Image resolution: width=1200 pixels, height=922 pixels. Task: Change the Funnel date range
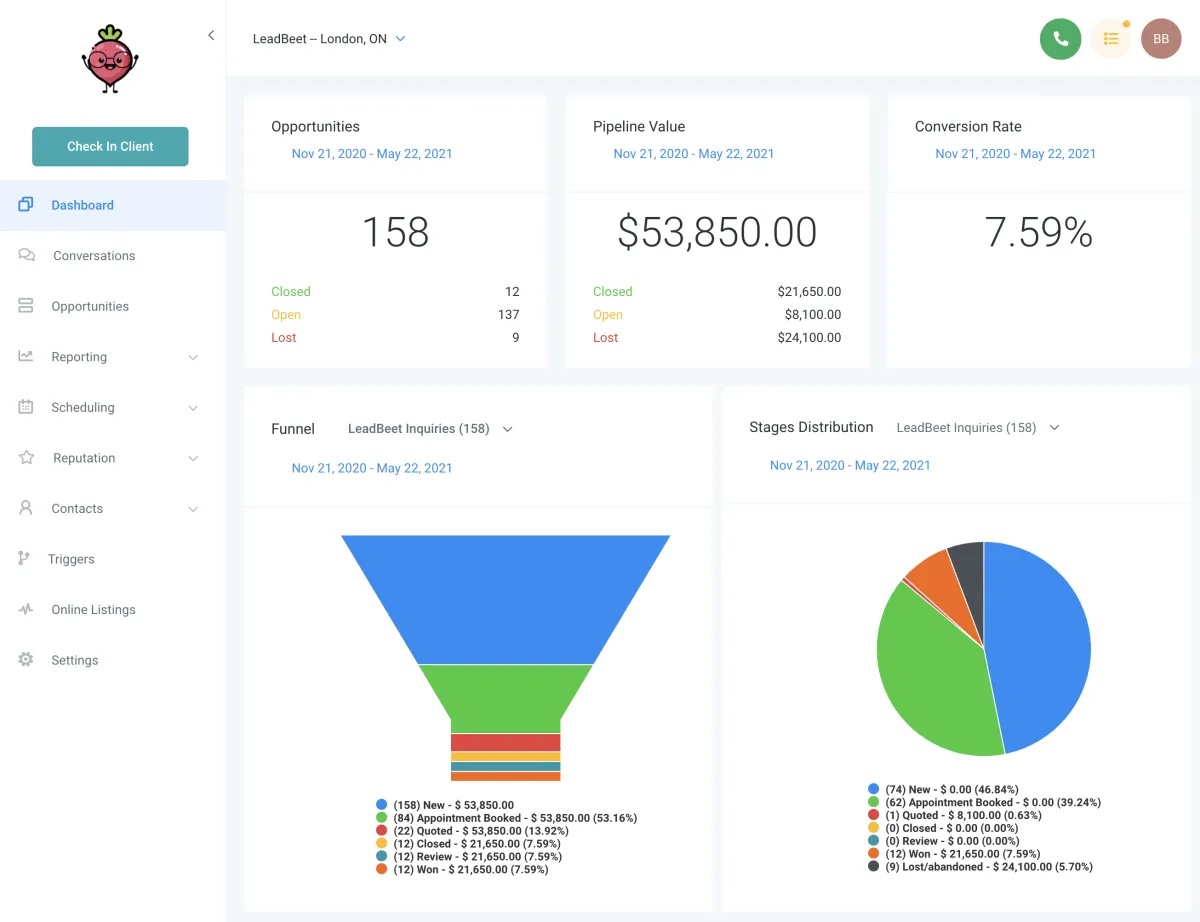point(372,468)
